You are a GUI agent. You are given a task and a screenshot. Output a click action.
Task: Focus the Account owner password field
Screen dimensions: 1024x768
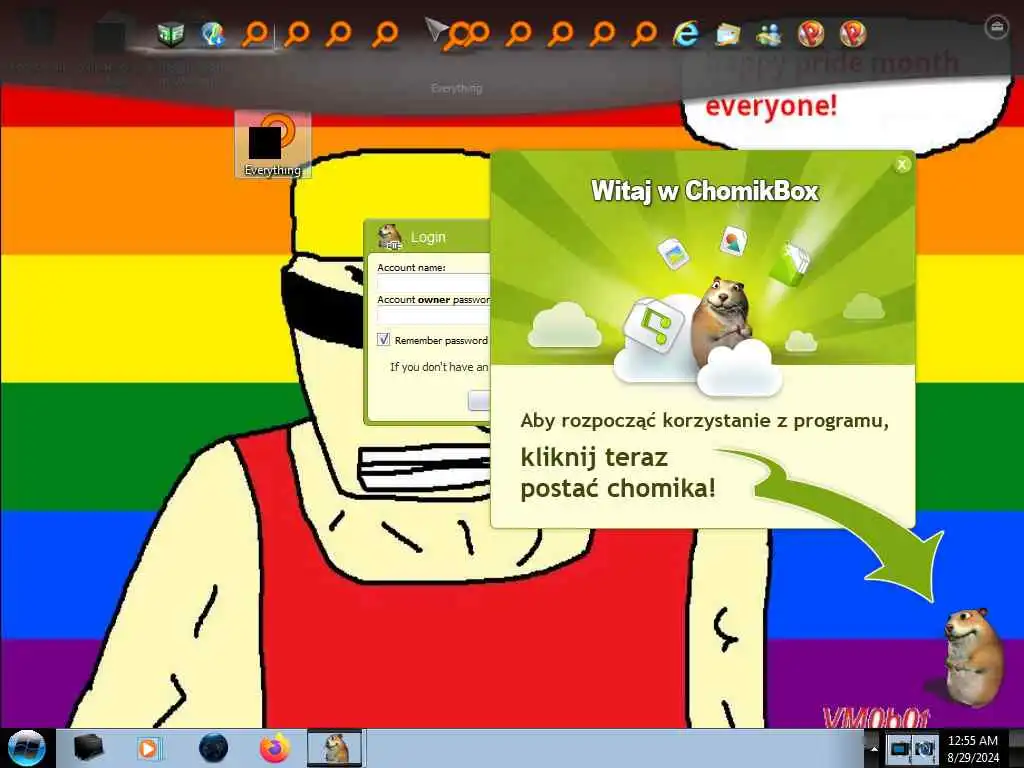coord(434,315)
